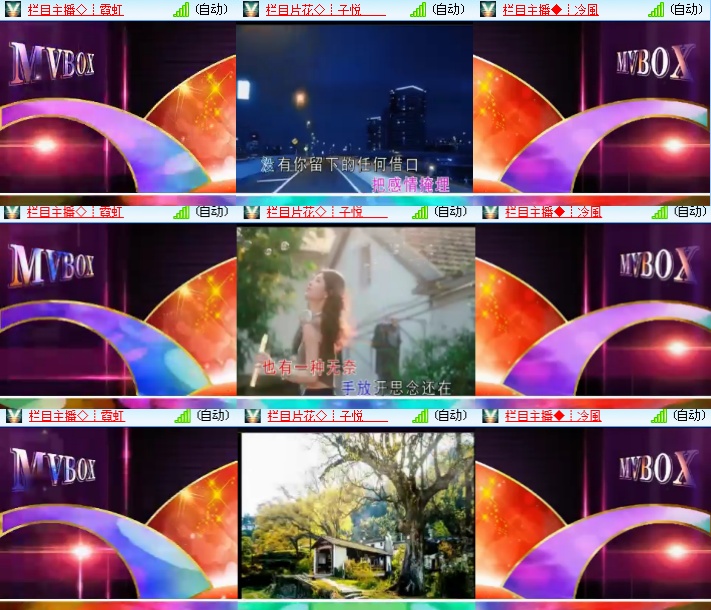This screenshot has width=711, height=610.
Task: Click the avatar icon beside 霞虹 in the top row
Action: tap(12, 10)
